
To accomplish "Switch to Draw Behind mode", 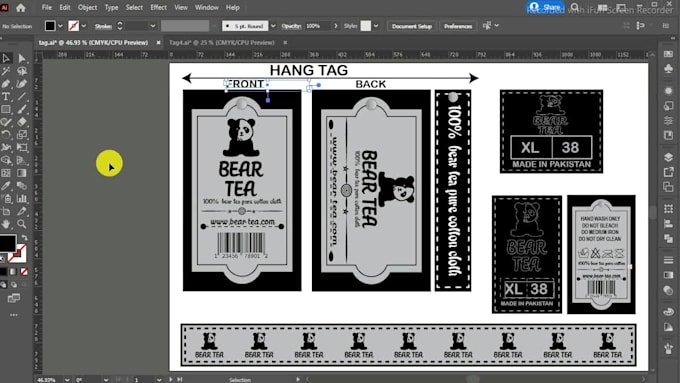I will pyautogui.click(x=13, y=285).
